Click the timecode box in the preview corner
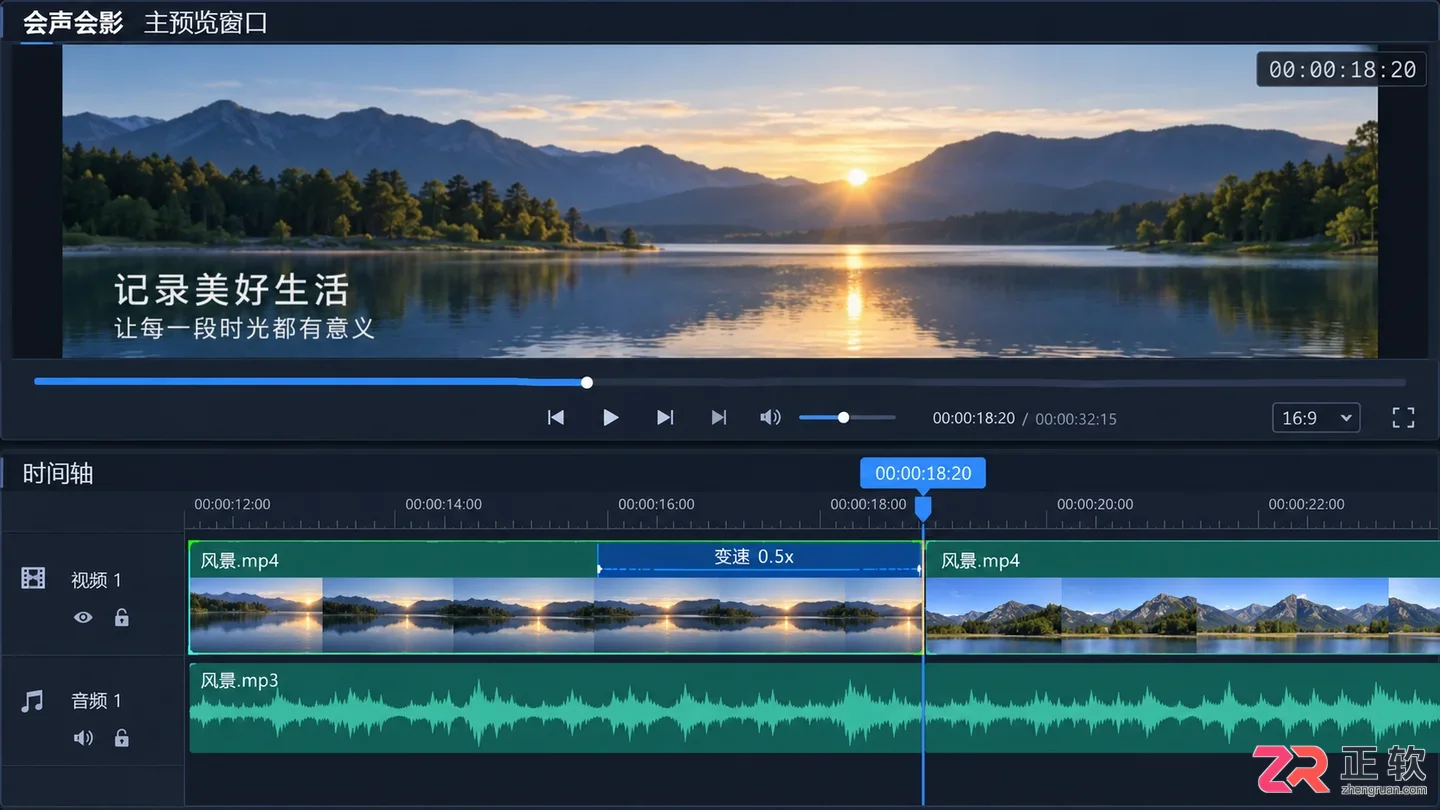 pos(1342,69)
